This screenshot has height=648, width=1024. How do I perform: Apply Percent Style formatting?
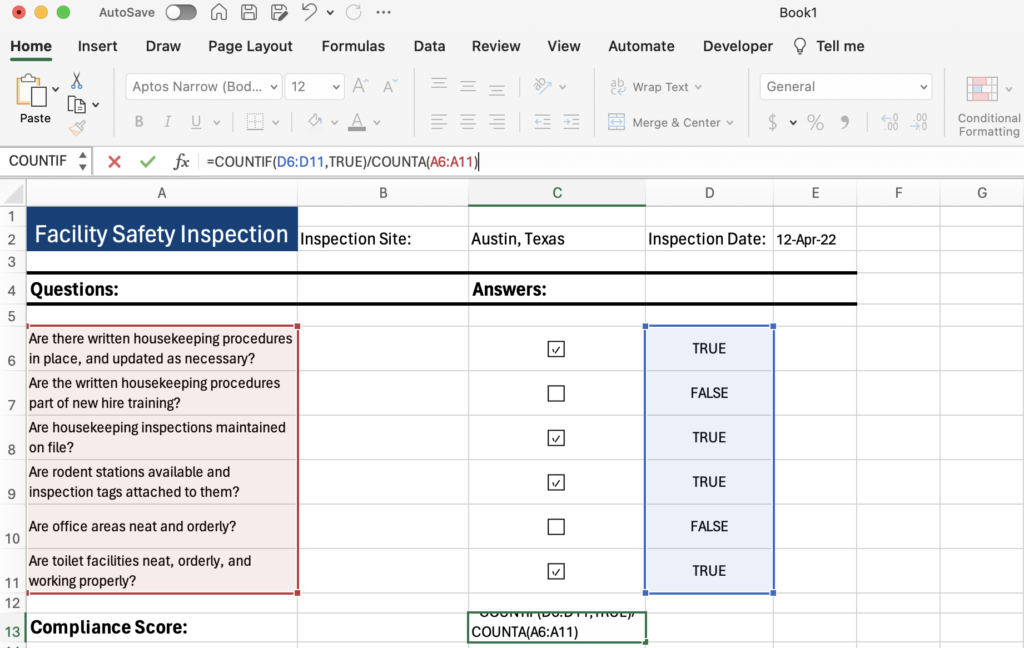point(815,122)
